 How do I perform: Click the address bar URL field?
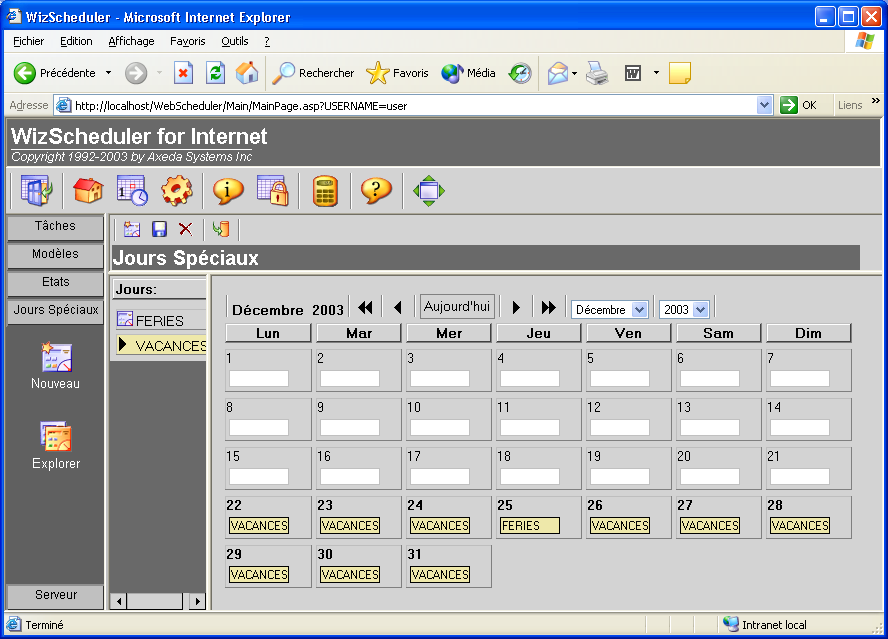415,105
